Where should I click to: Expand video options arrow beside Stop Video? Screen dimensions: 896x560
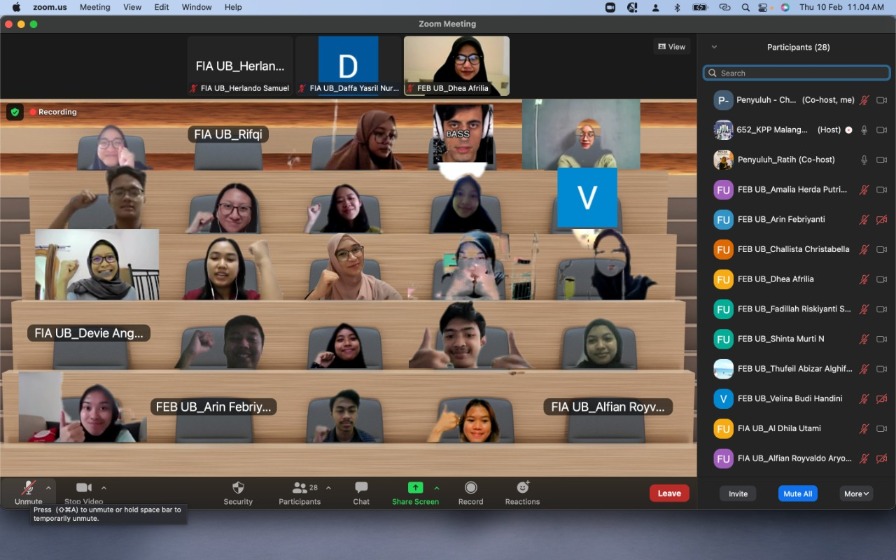pos(104,488)
